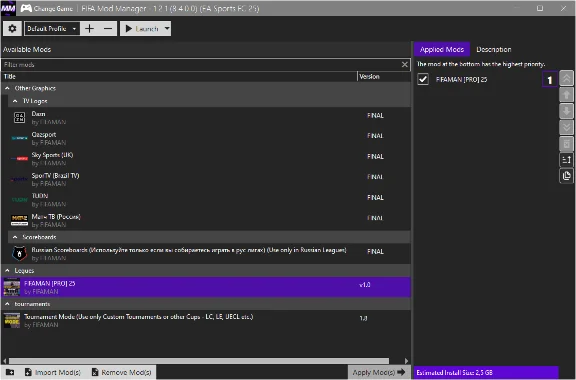Viewport: 576px width, 380px height.
Task: Move applied mod up one position
Action: point(566,95)
